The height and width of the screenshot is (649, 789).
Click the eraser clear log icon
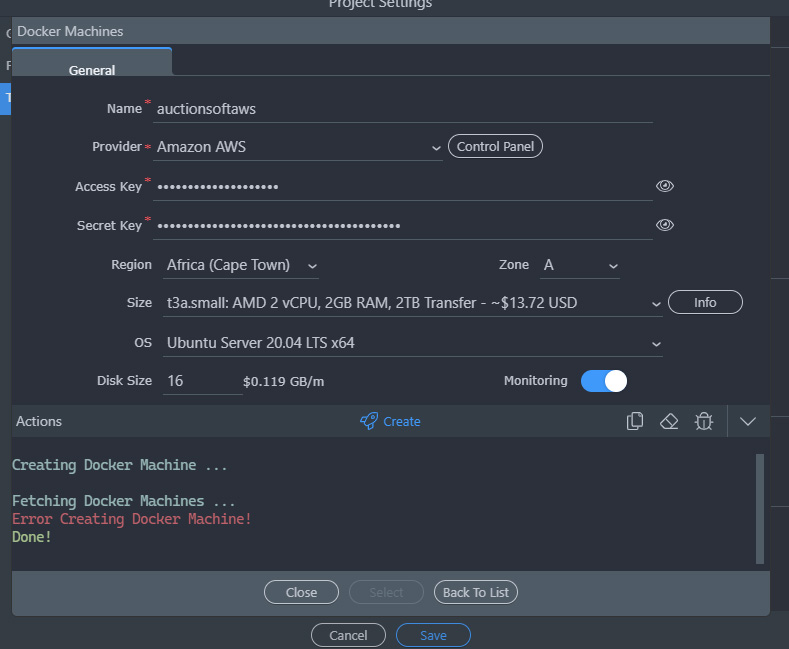pos(669,421)
